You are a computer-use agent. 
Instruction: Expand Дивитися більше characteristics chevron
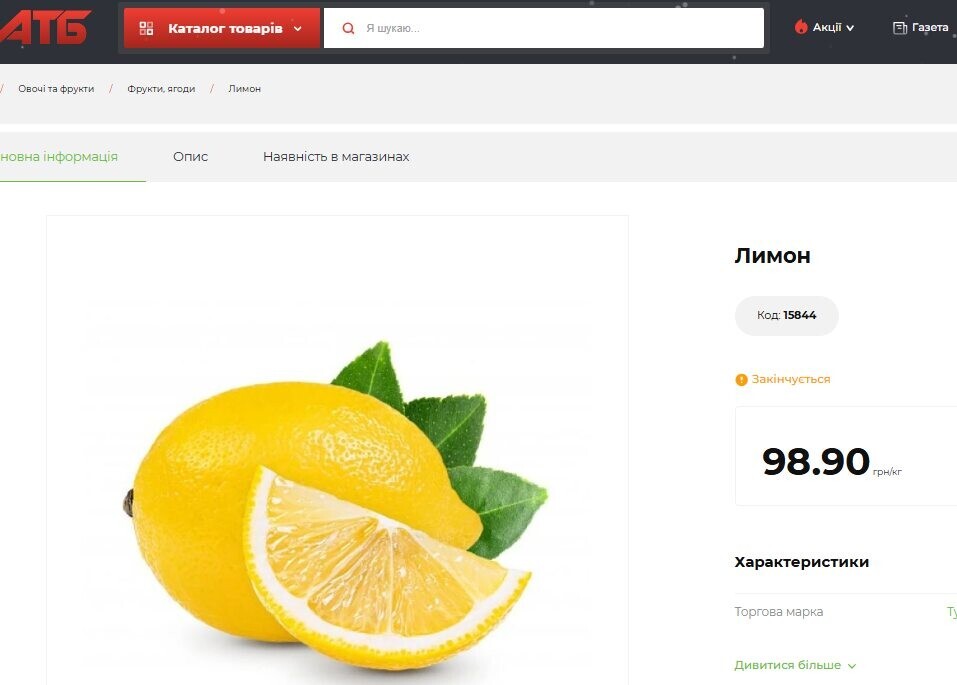pos(852,666)
